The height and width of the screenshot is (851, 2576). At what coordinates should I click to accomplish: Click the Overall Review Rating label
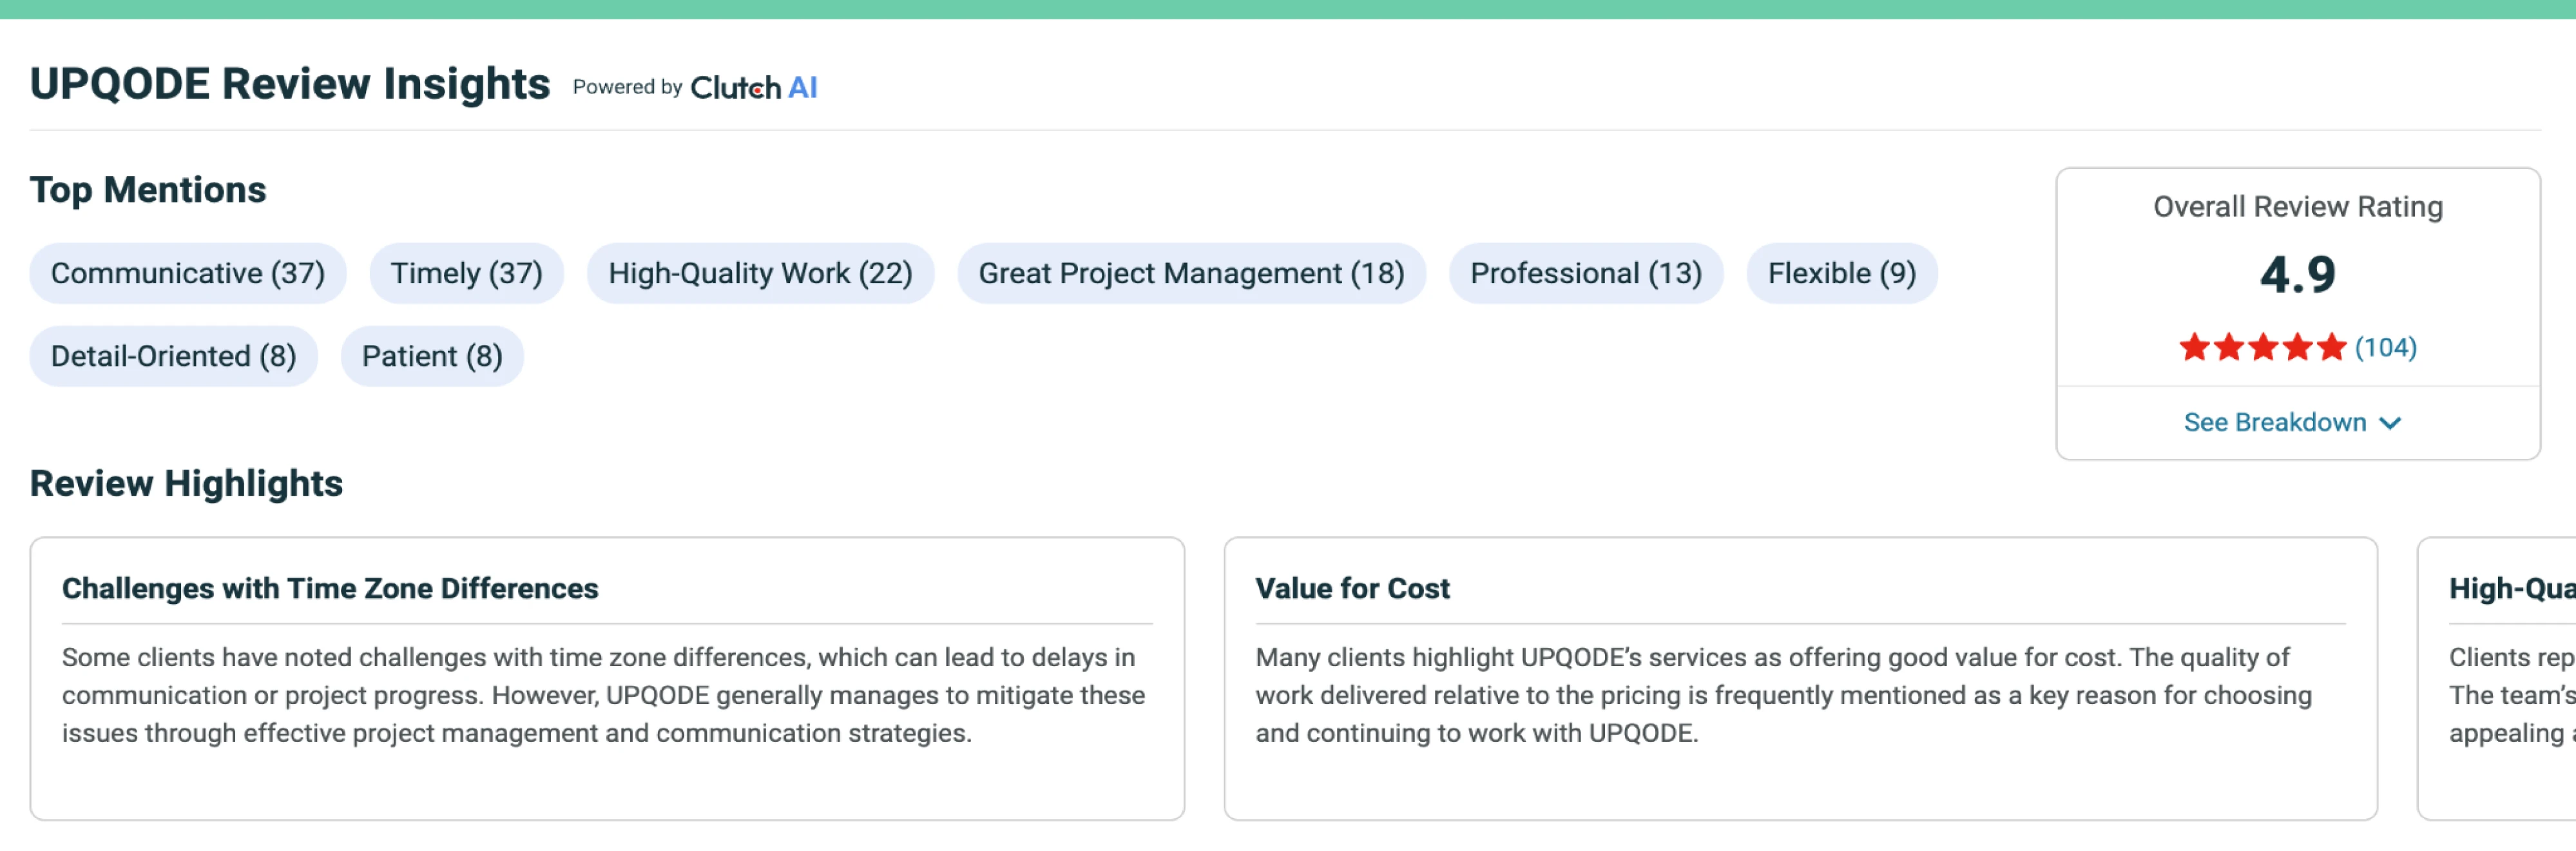(x=2297, y=207)
